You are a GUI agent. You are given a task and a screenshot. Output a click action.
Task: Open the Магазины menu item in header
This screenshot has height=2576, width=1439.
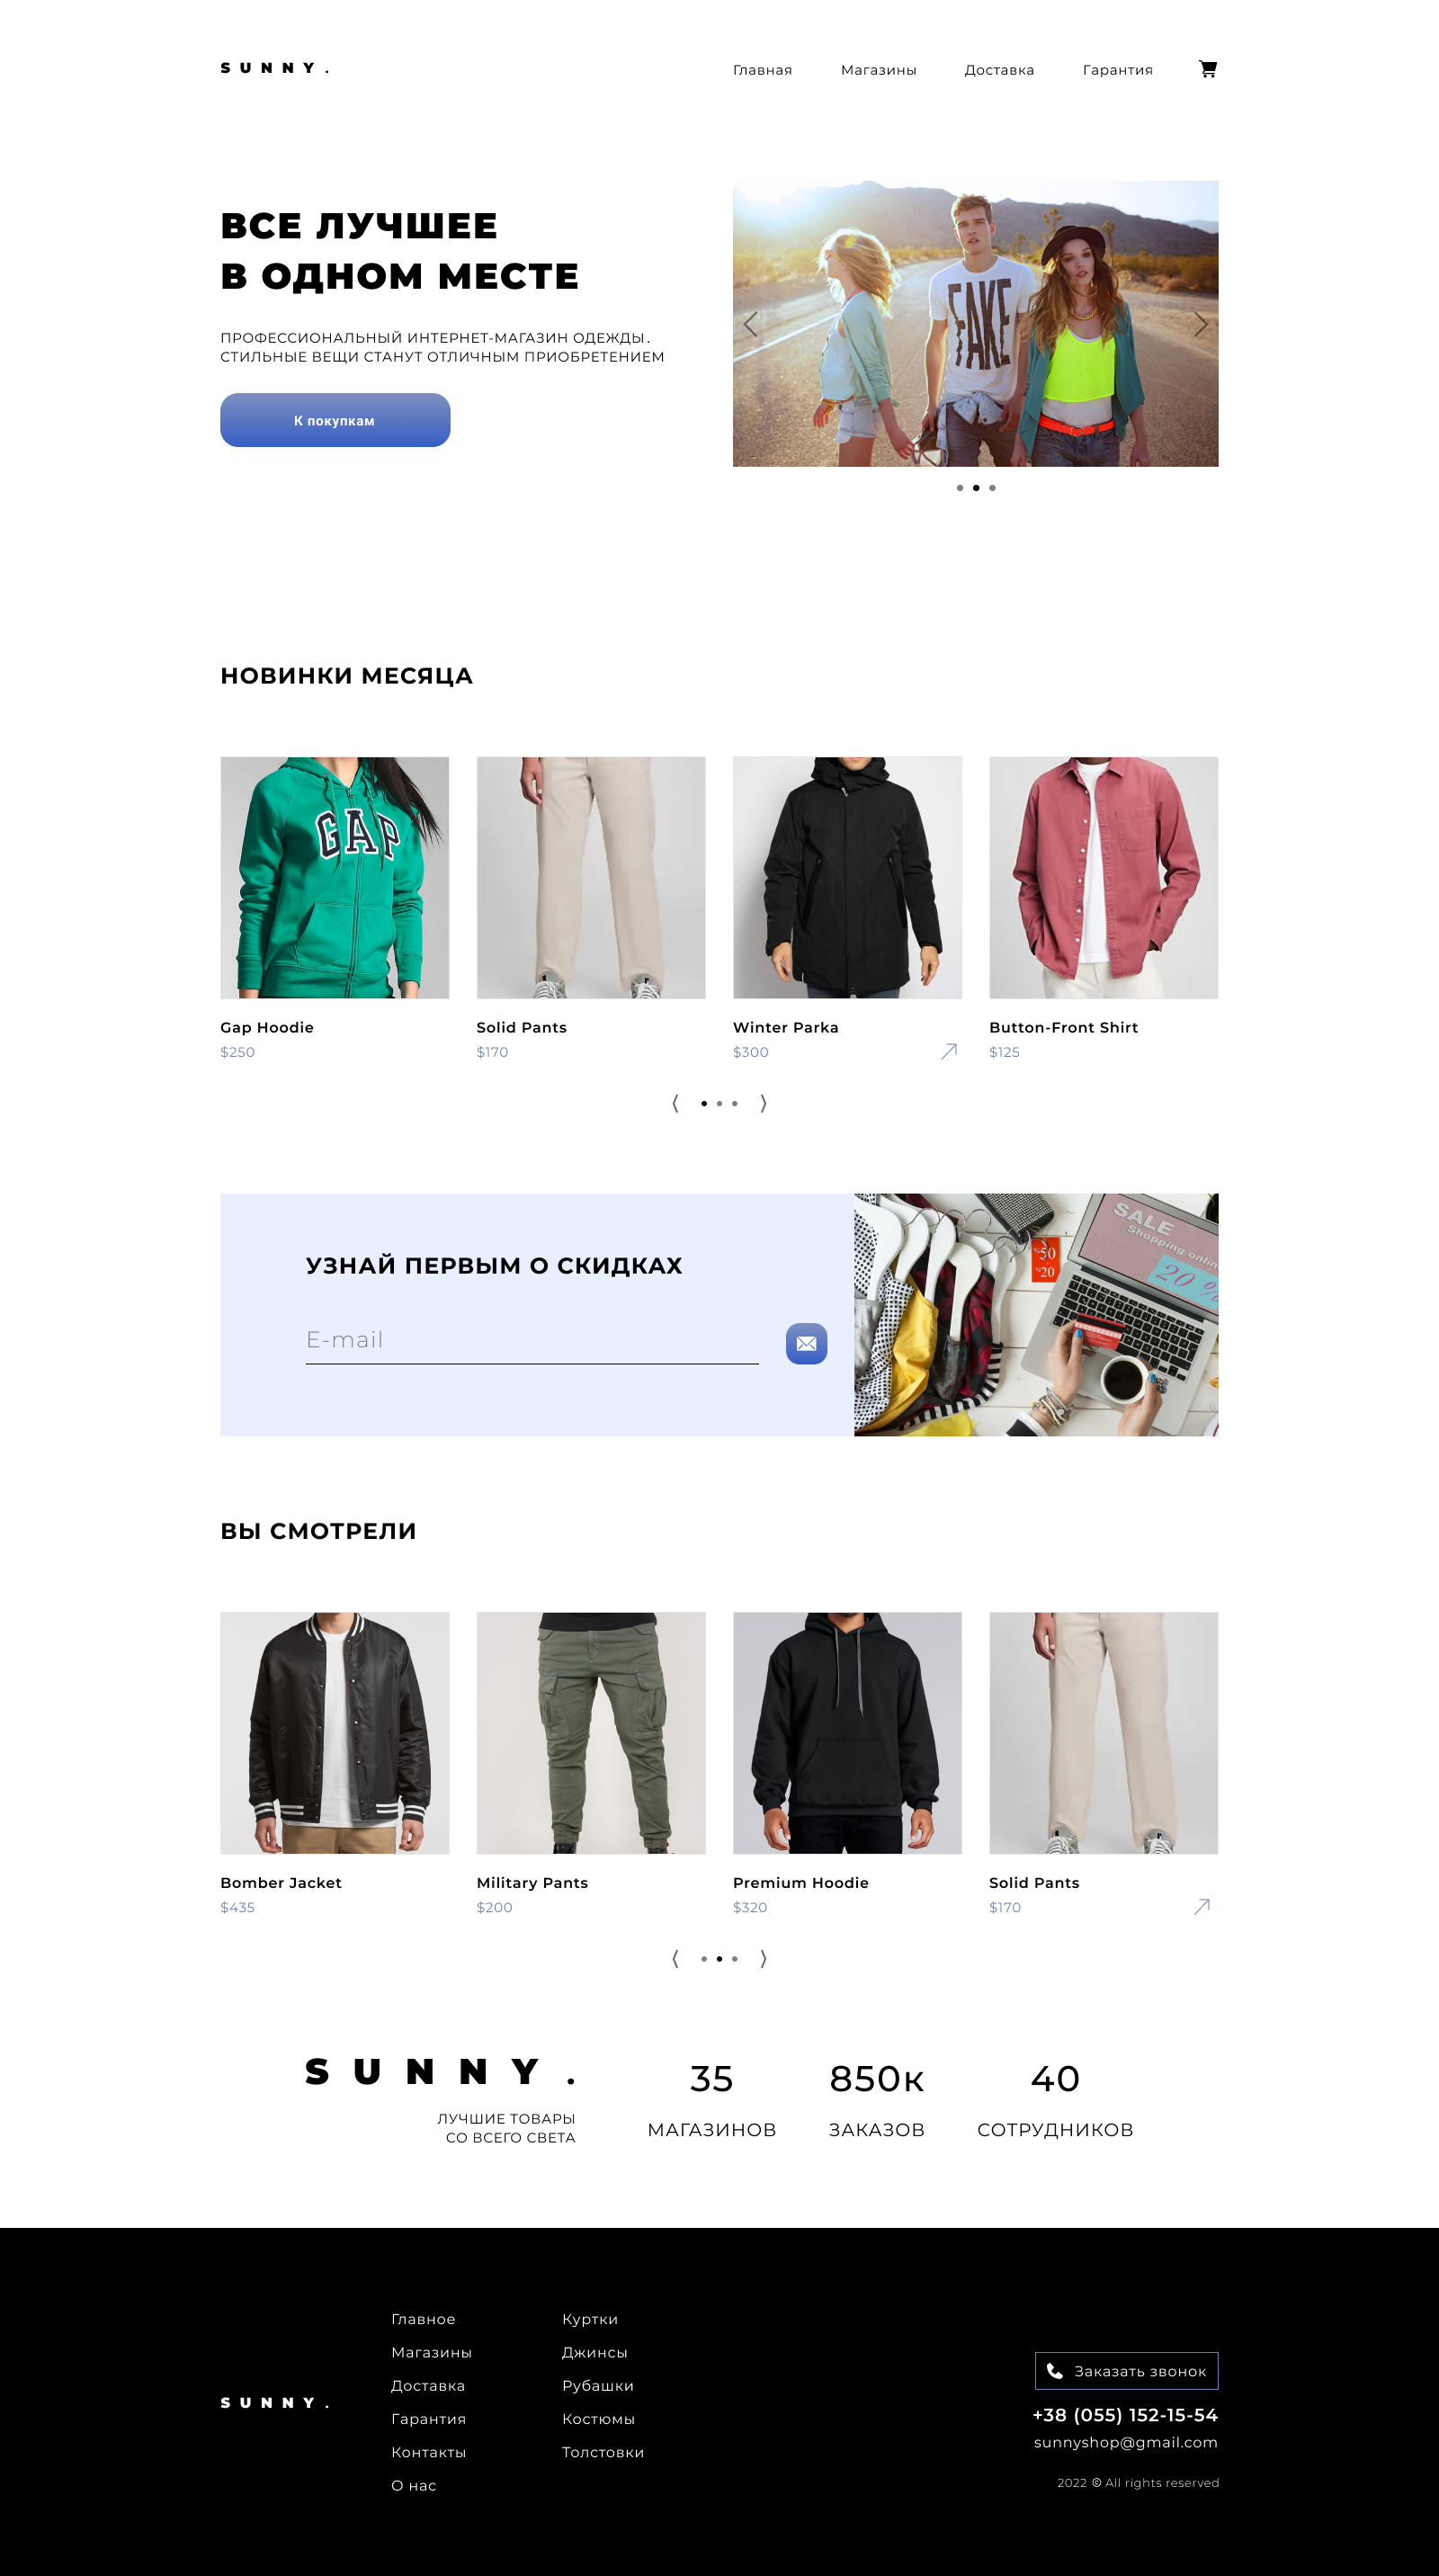tap(878, 70)
